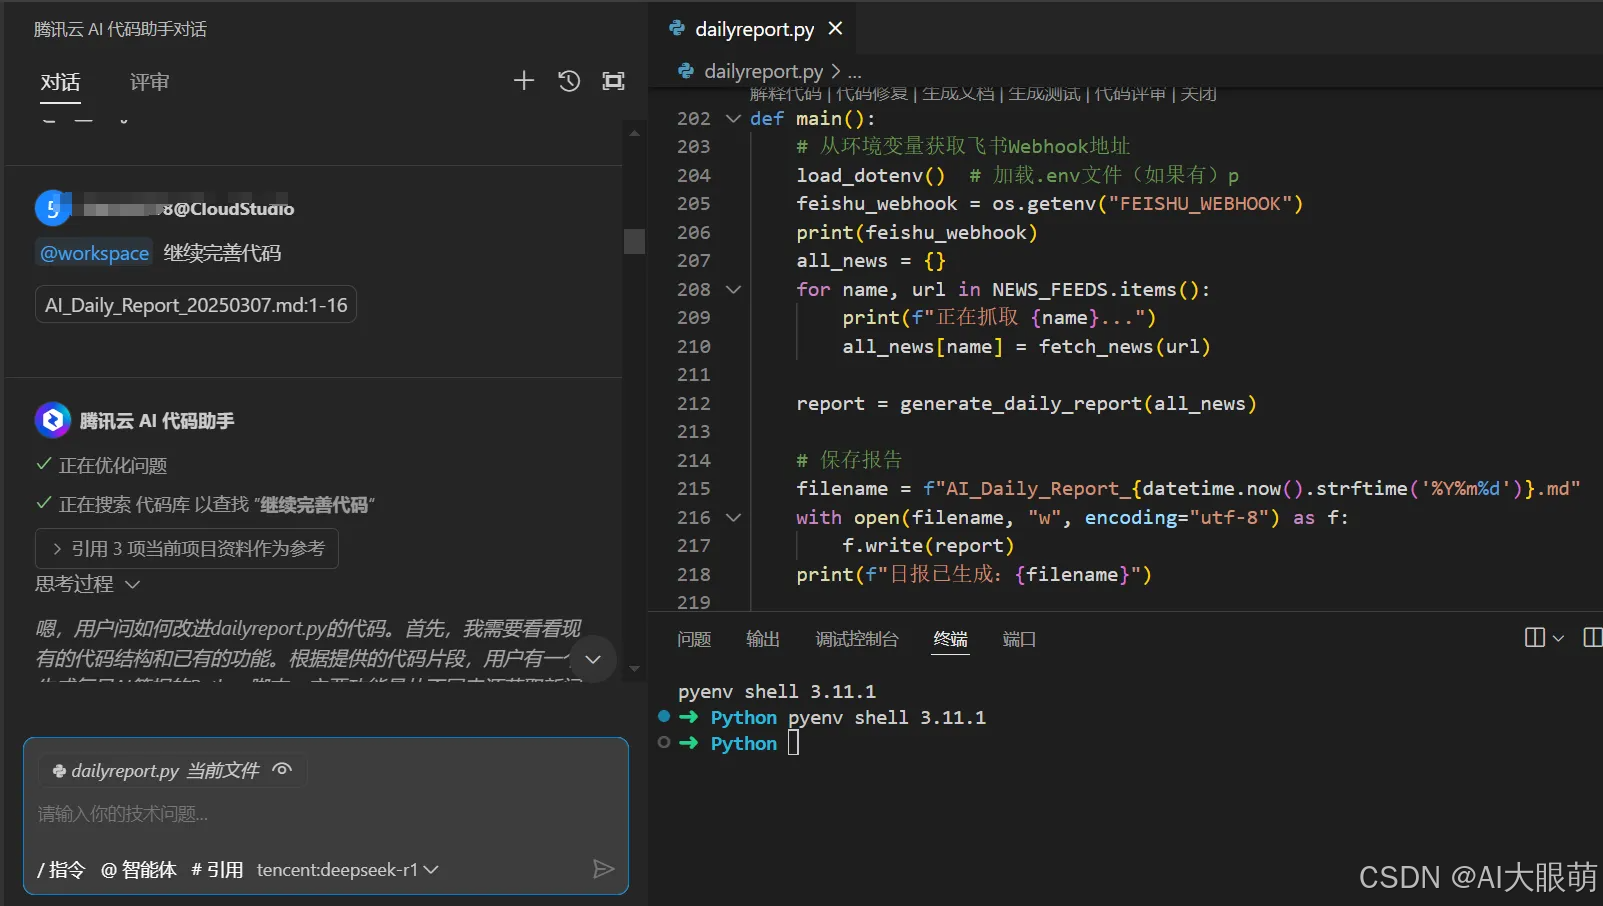Collapse the def main() fold arrow
The width and height of the screenshot is (1603, 906).
[733, 118]
